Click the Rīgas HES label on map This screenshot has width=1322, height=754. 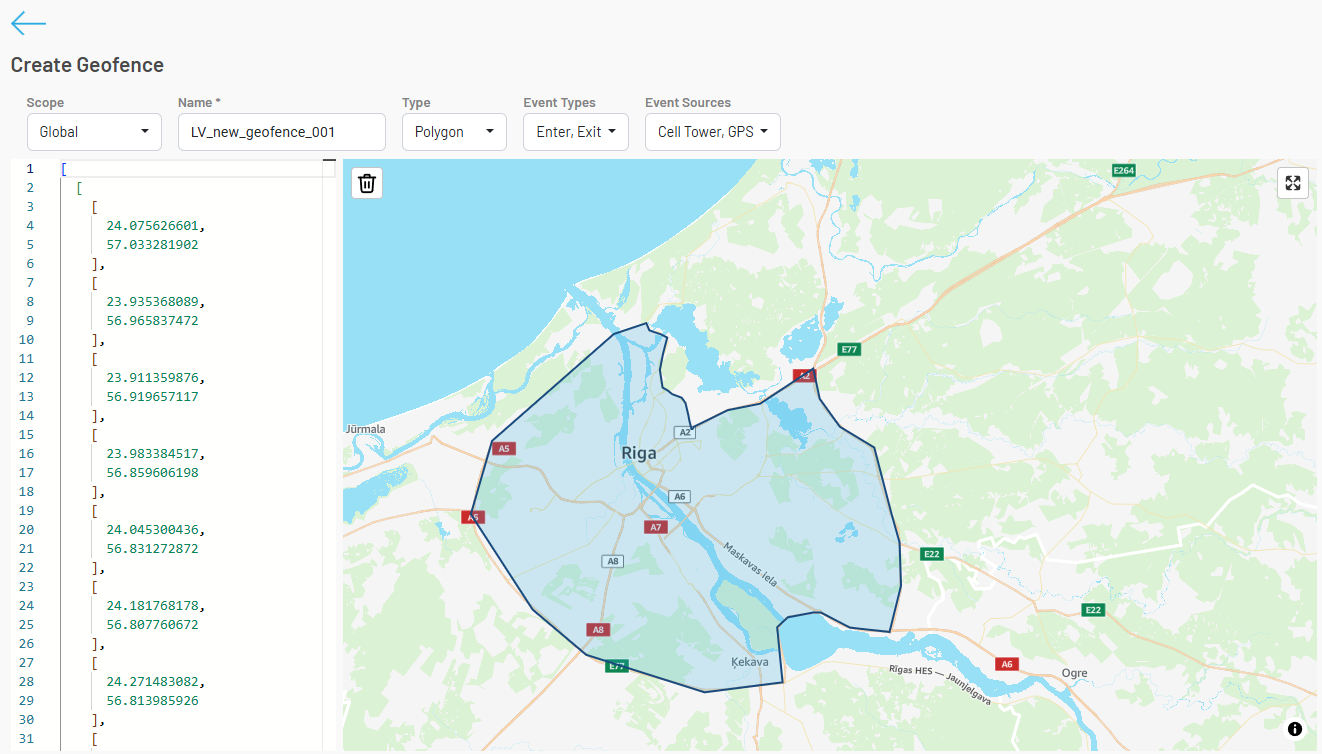911,671
